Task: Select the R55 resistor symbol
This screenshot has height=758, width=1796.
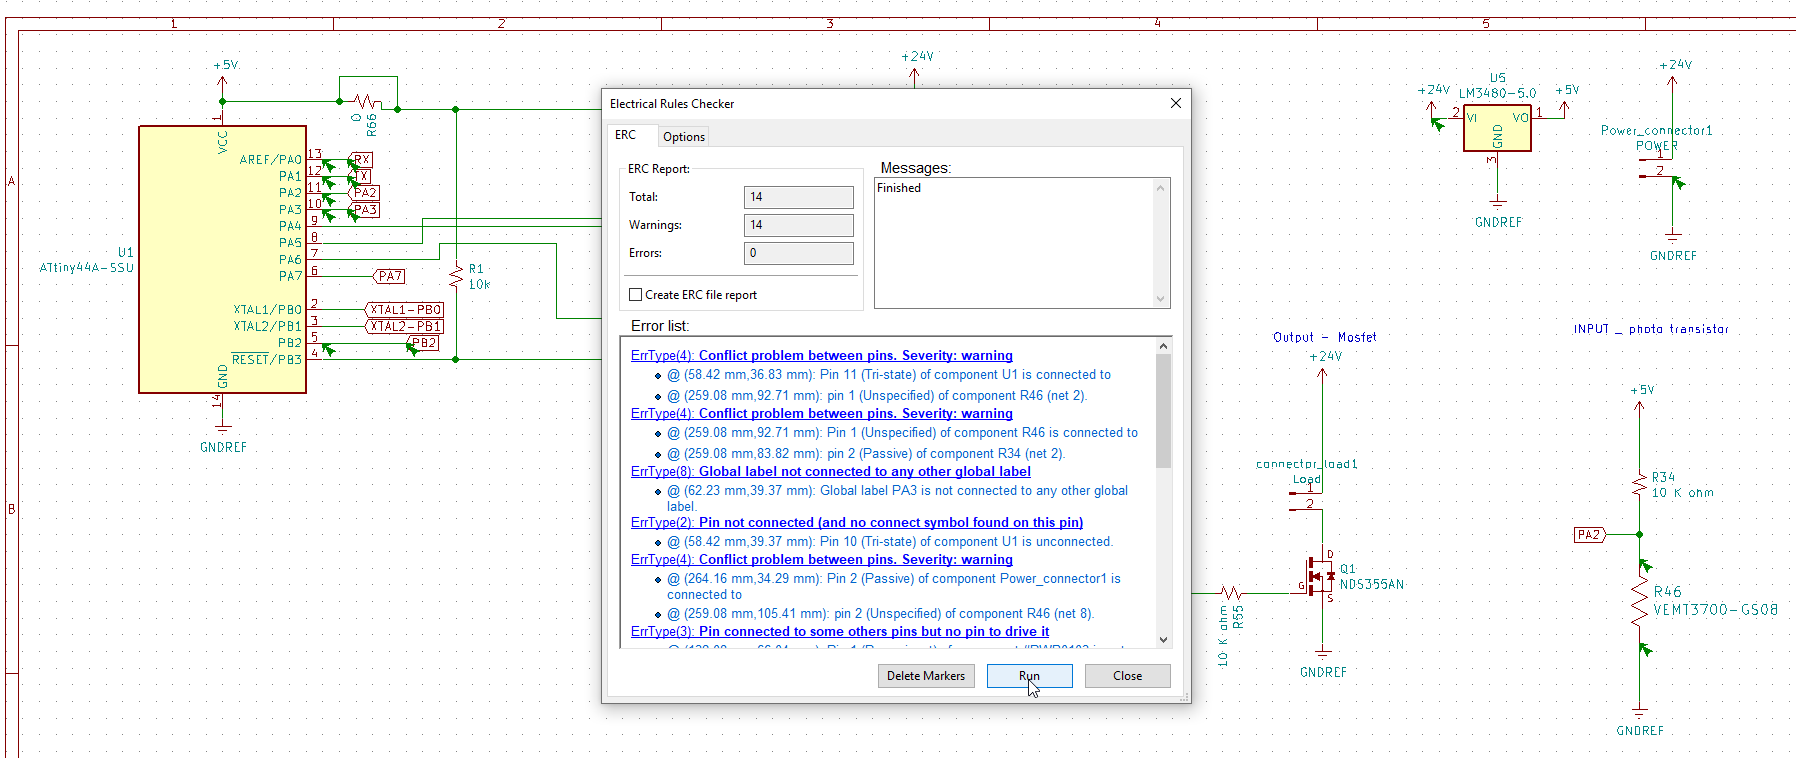Action: point(1231,593)
